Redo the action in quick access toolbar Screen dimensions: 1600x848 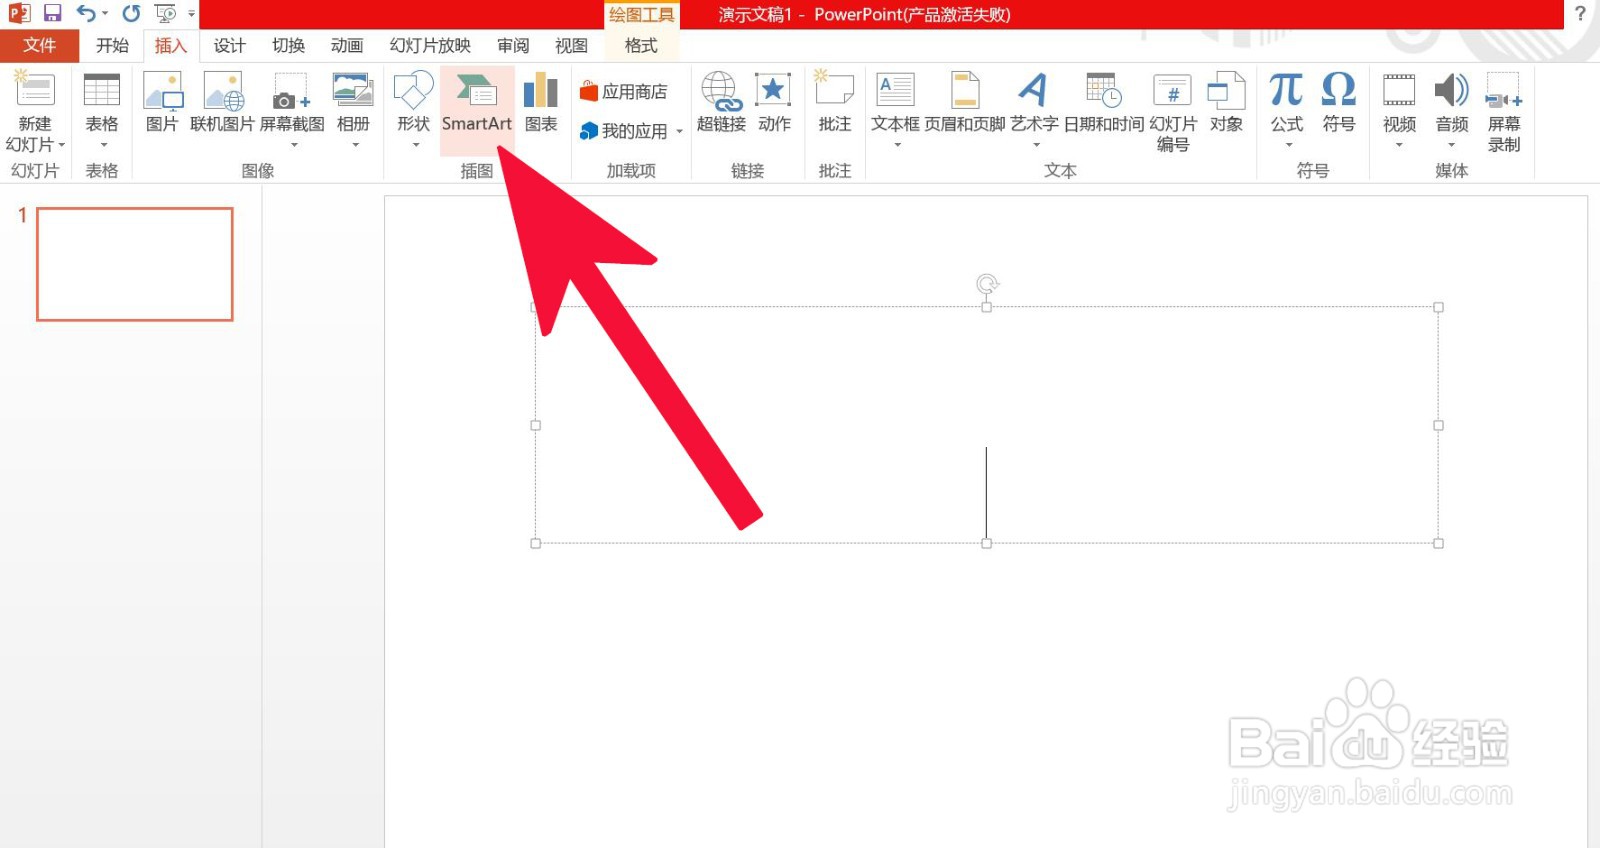tap(131, 13)
